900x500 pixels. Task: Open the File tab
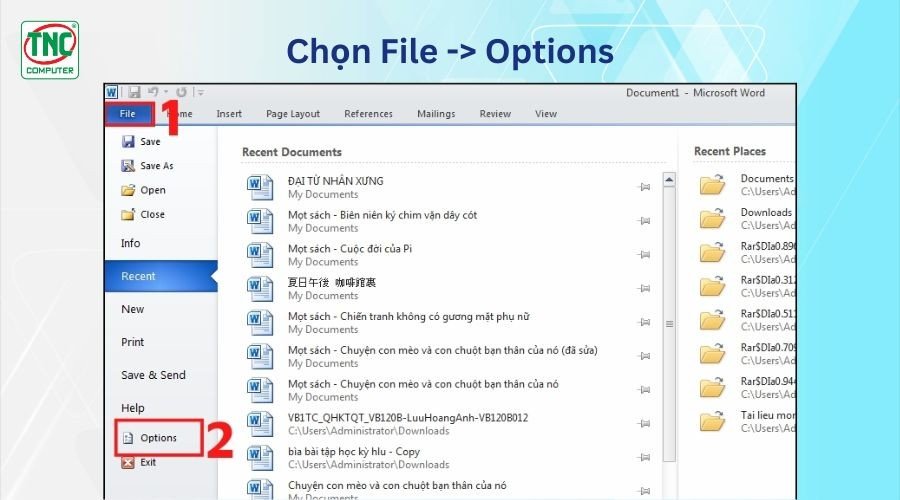pos(127,114)
